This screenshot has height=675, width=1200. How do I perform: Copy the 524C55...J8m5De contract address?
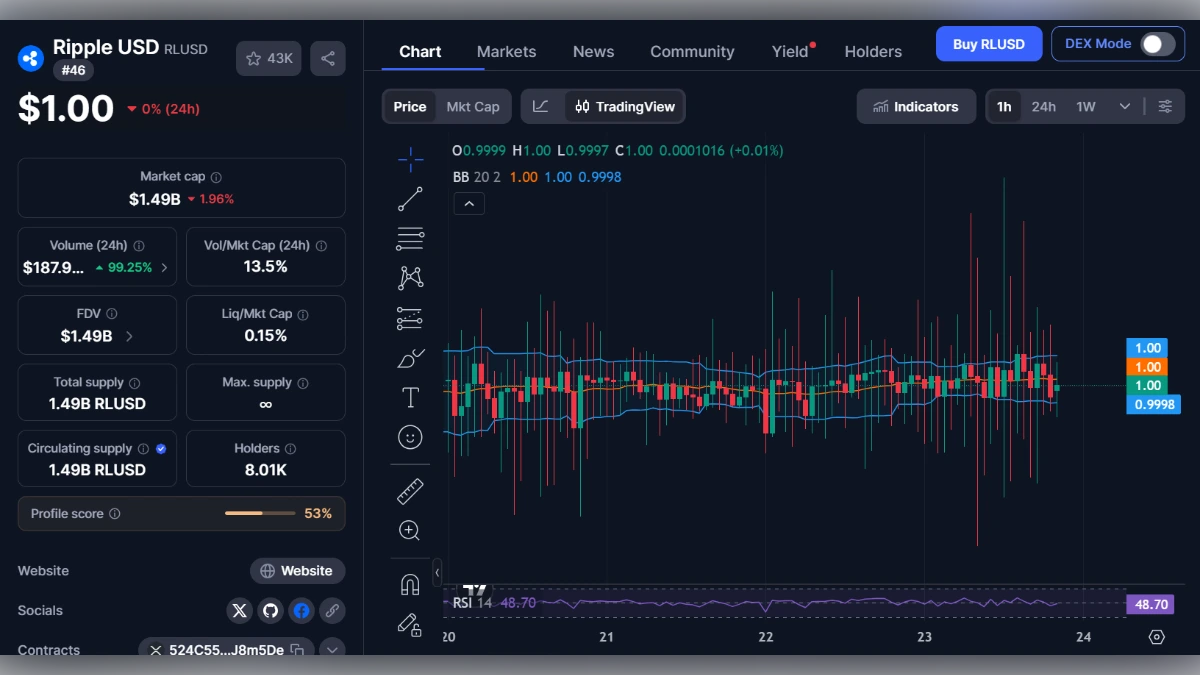(x=297, y=650)
